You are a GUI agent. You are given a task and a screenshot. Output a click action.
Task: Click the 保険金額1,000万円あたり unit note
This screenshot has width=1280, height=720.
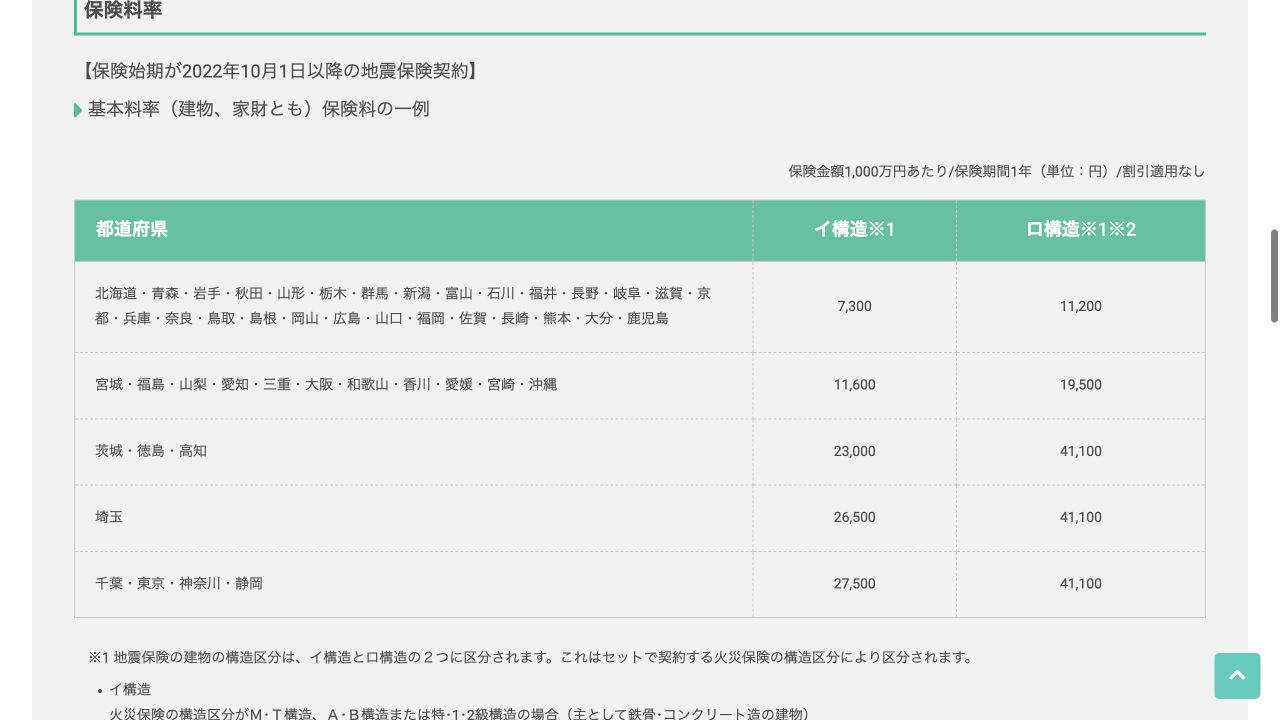coord(996,171)
